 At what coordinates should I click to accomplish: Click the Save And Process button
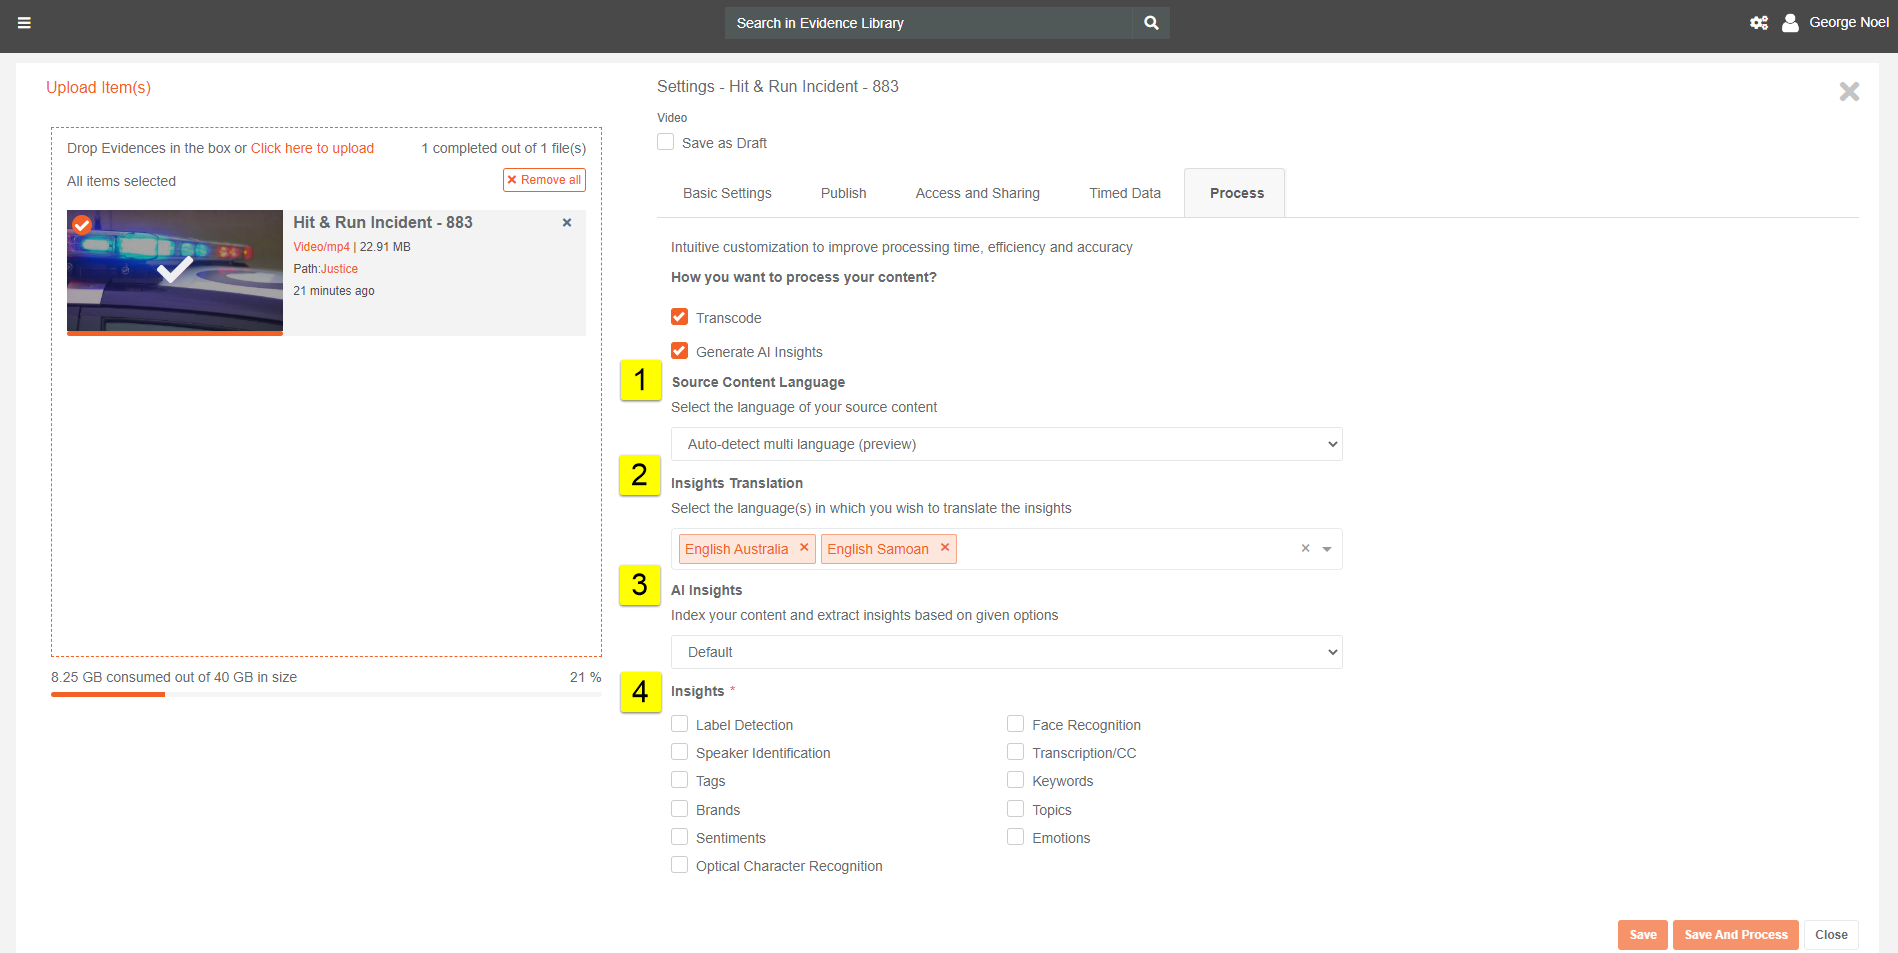tap(1735, 935)
